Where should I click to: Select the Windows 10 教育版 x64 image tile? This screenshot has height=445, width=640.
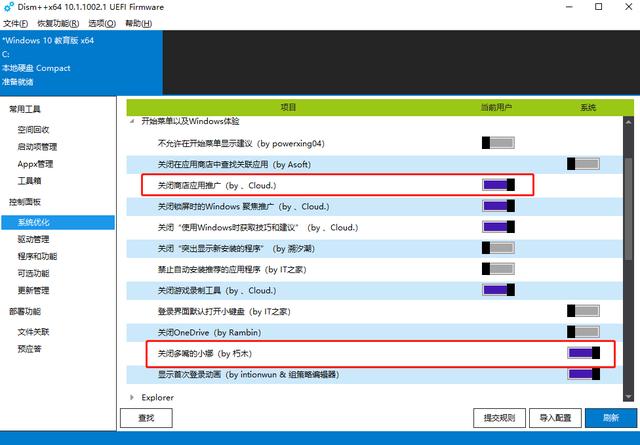click(81, 62)
